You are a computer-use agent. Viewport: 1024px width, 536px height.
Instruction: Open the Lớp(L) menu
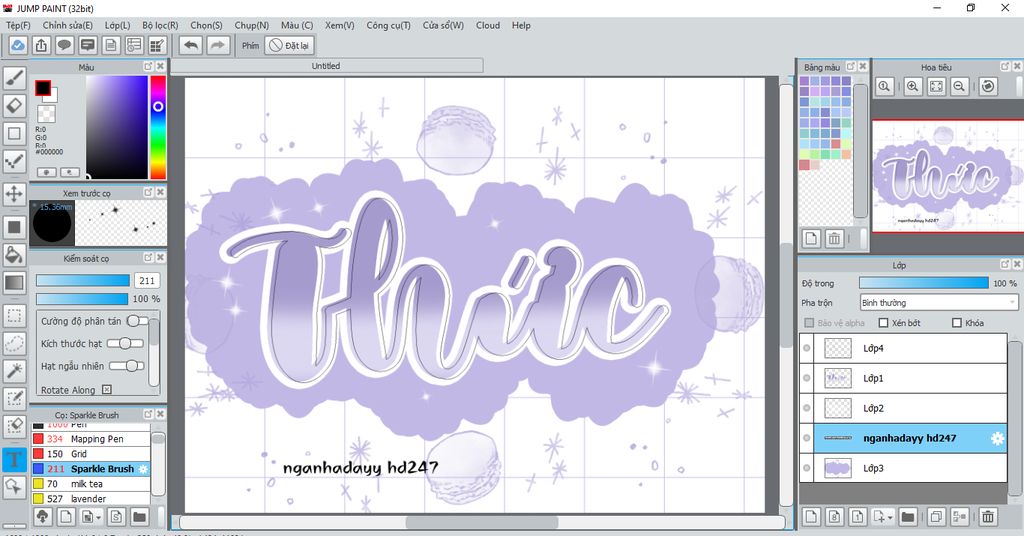[x=118, y=25]
